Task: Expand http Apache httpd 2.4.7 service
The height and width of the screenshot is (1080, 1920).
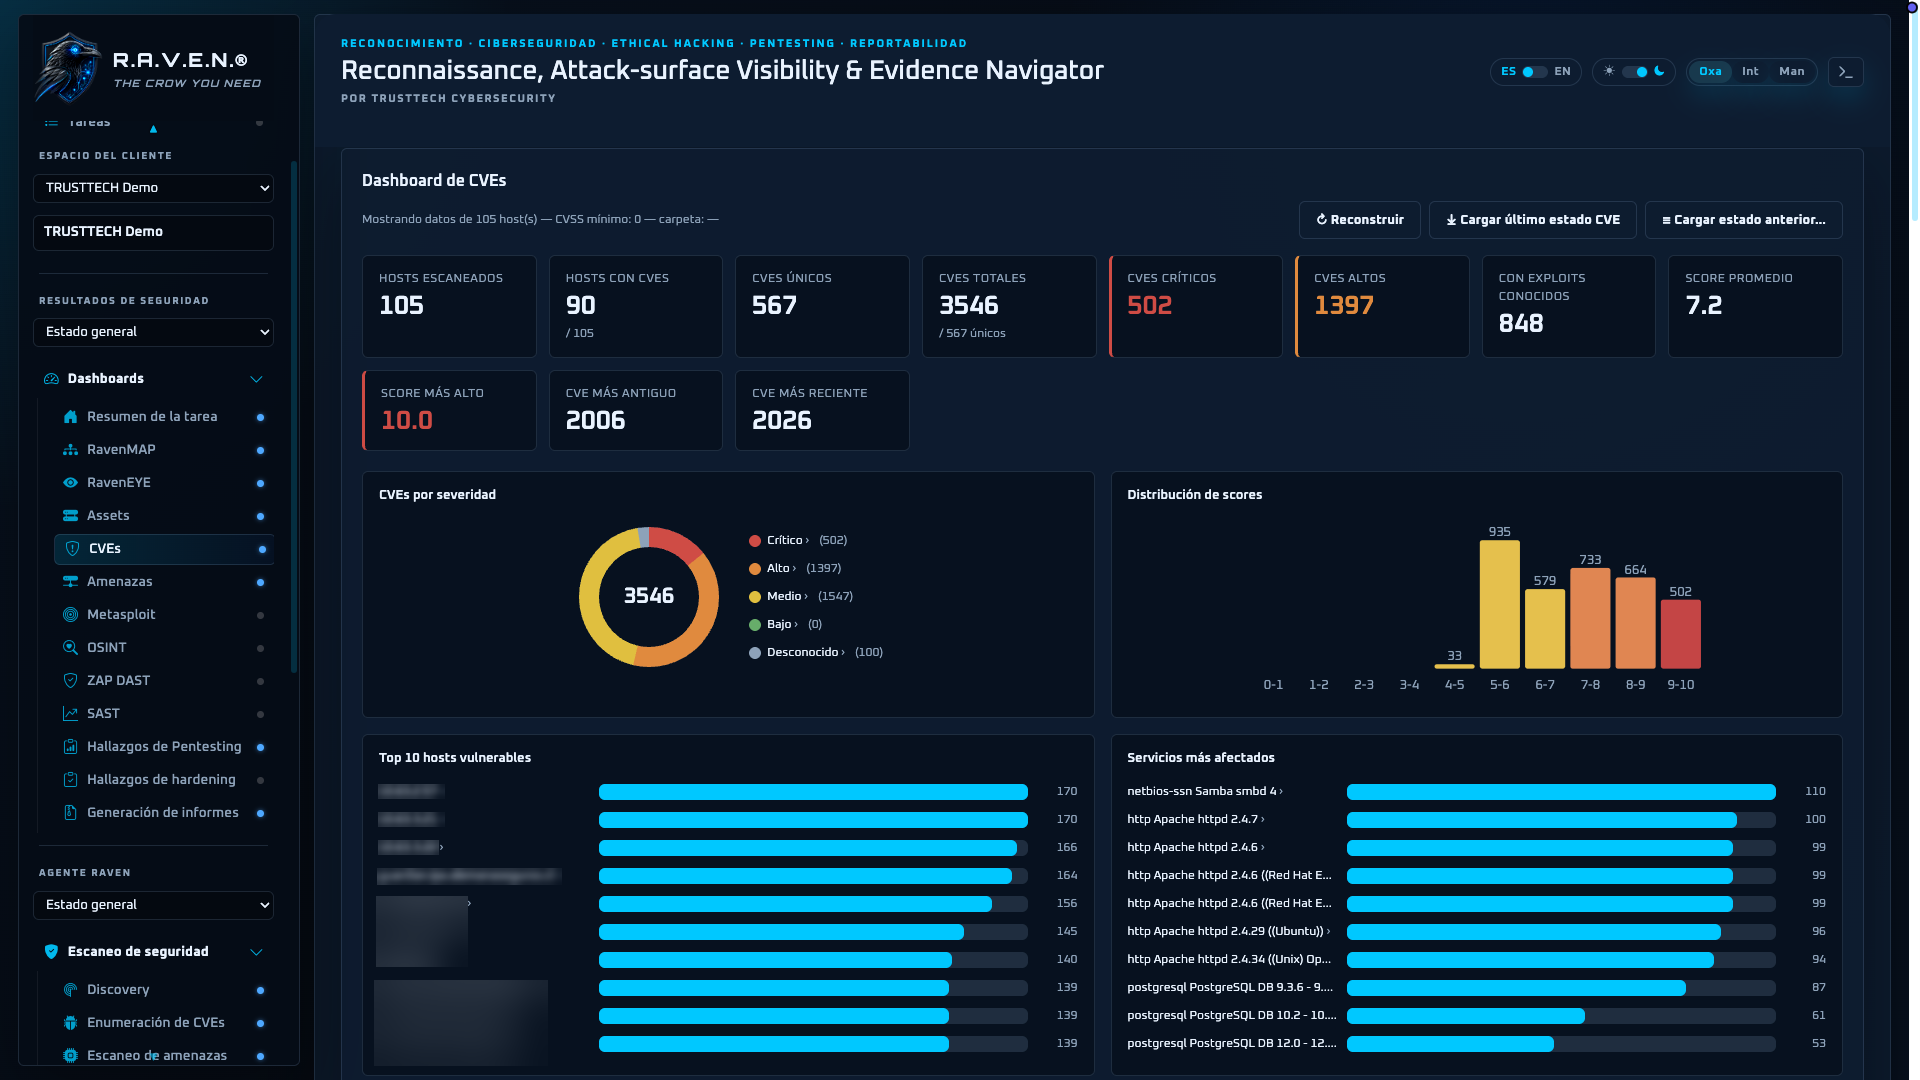Action: point(1196,820)
